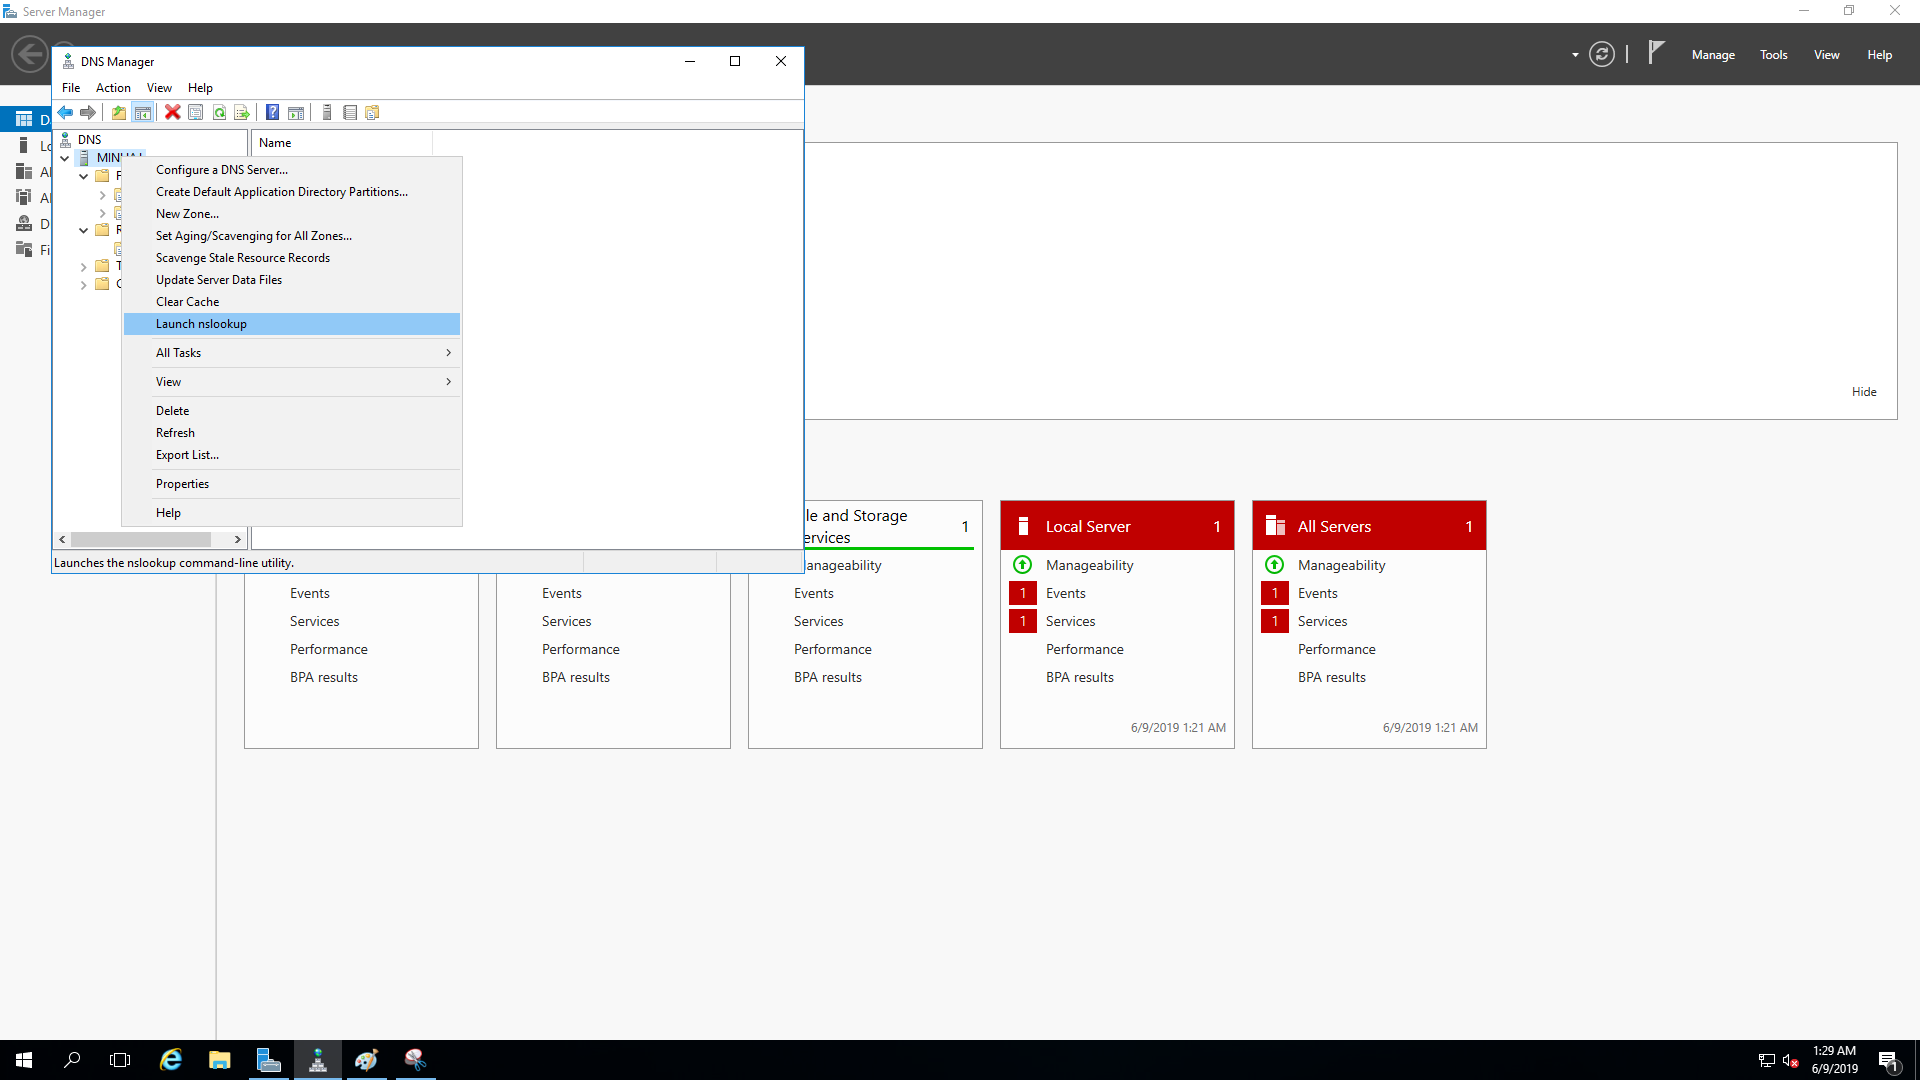Open the notifications flag dropdown in Server Manager

[1655, 54]
